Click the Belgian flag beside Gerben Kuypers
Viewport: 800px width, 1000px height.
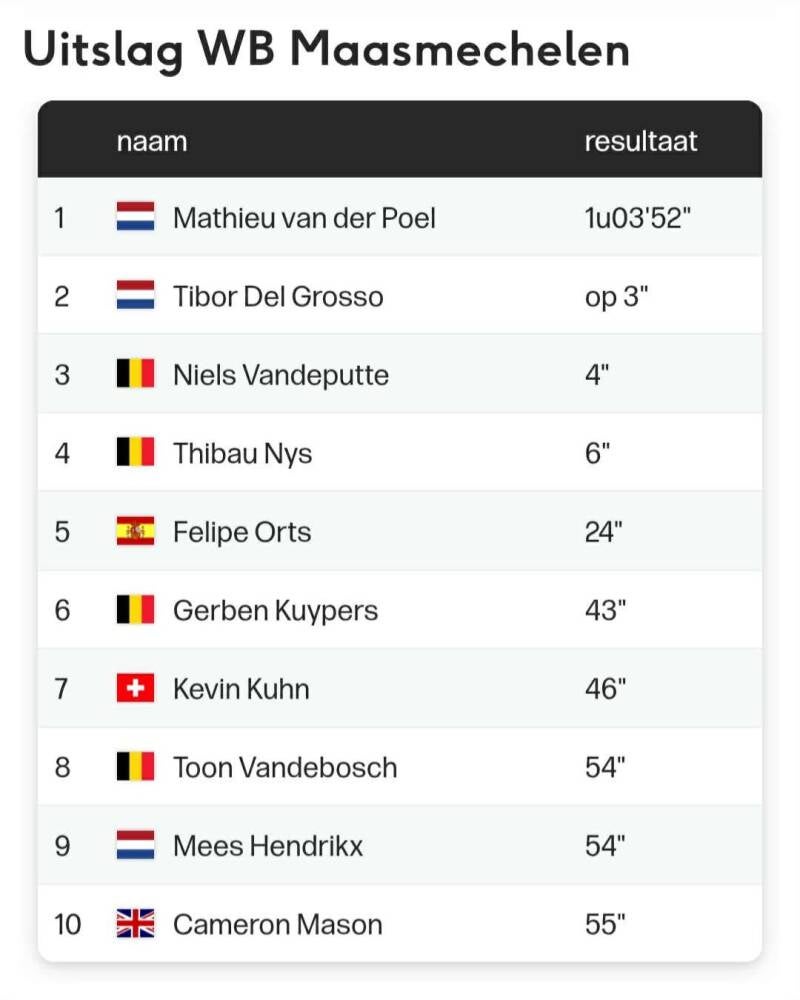[135, 609]
